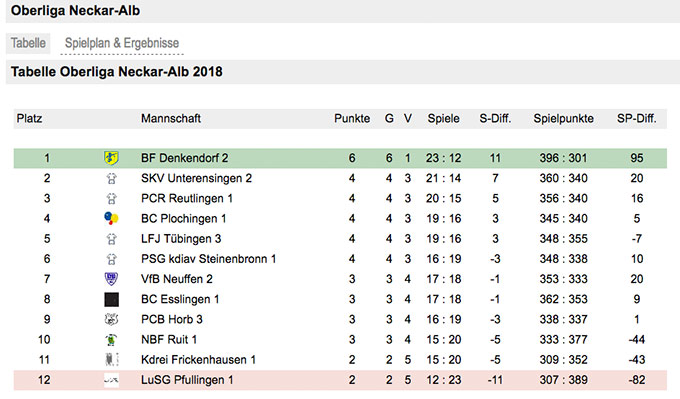Switch to the Tabelle tab
Screen dimensions: 680x399
(x=28, y=43)
